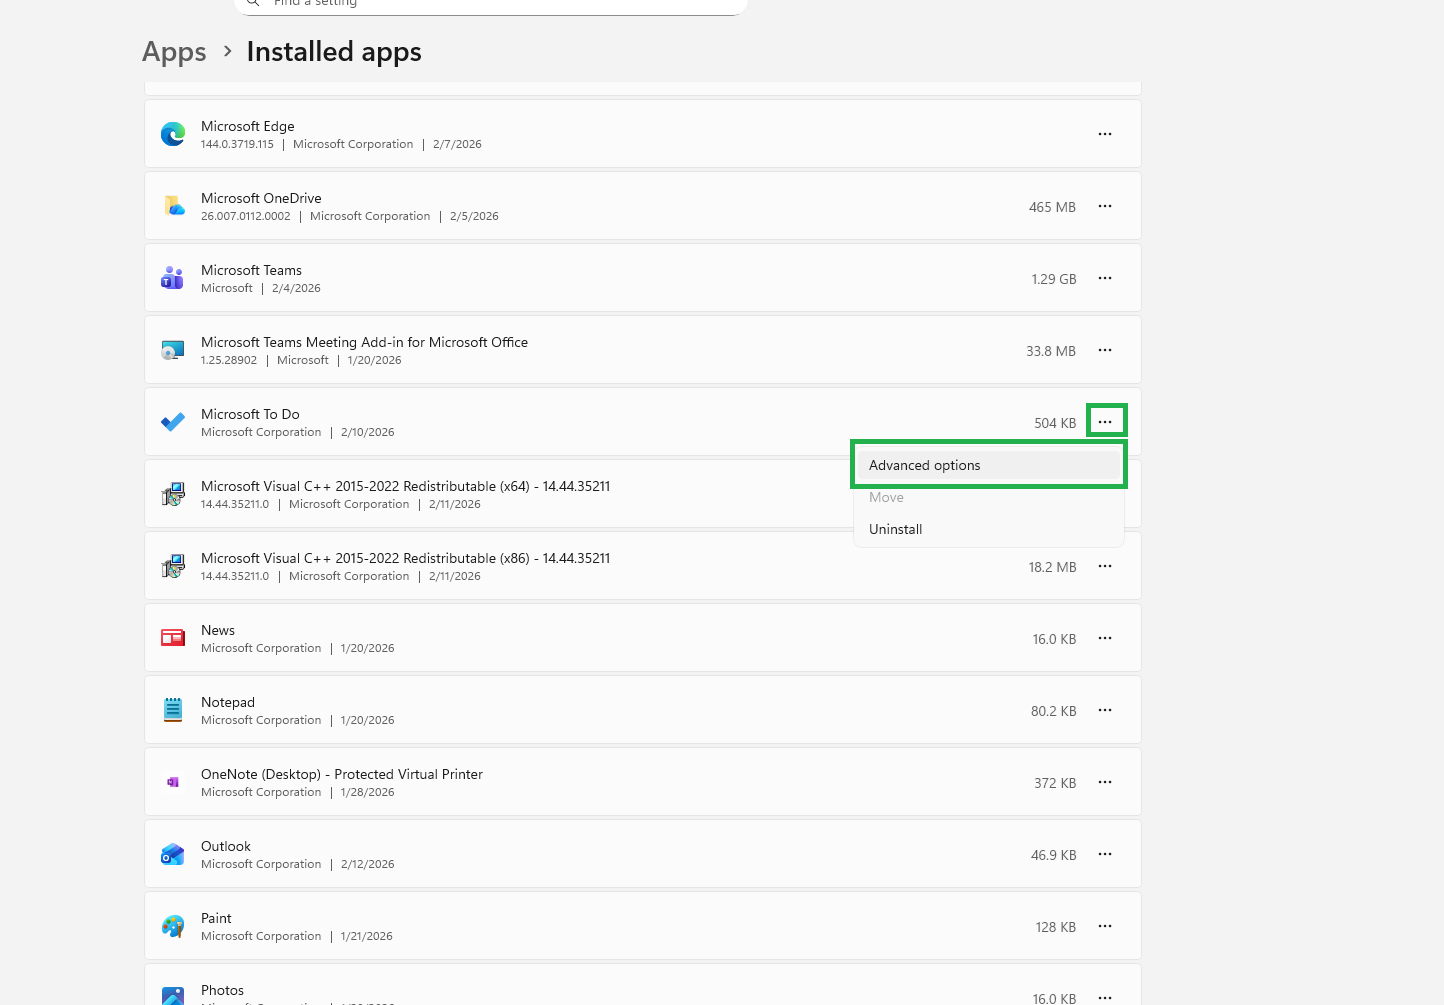The width and height of the screenshot is (1444, 1005).
Task: Open more options for Microsoft OneDrive
Action: point(1105,206)
